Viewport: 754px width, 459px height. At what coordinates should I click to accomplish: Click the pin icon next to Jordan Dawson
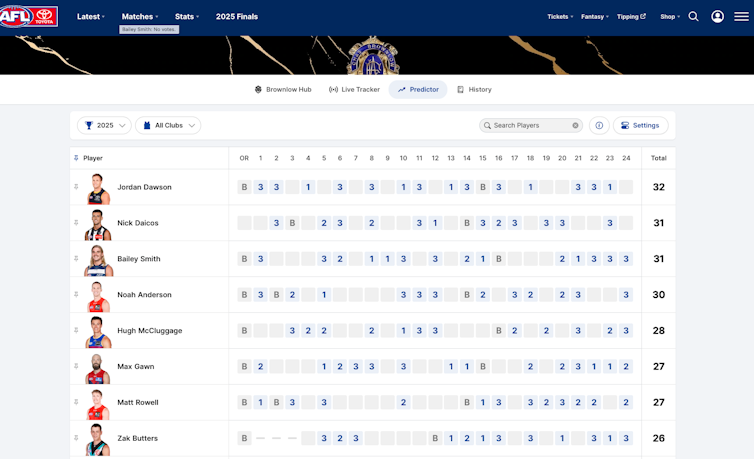pos(76,187)
